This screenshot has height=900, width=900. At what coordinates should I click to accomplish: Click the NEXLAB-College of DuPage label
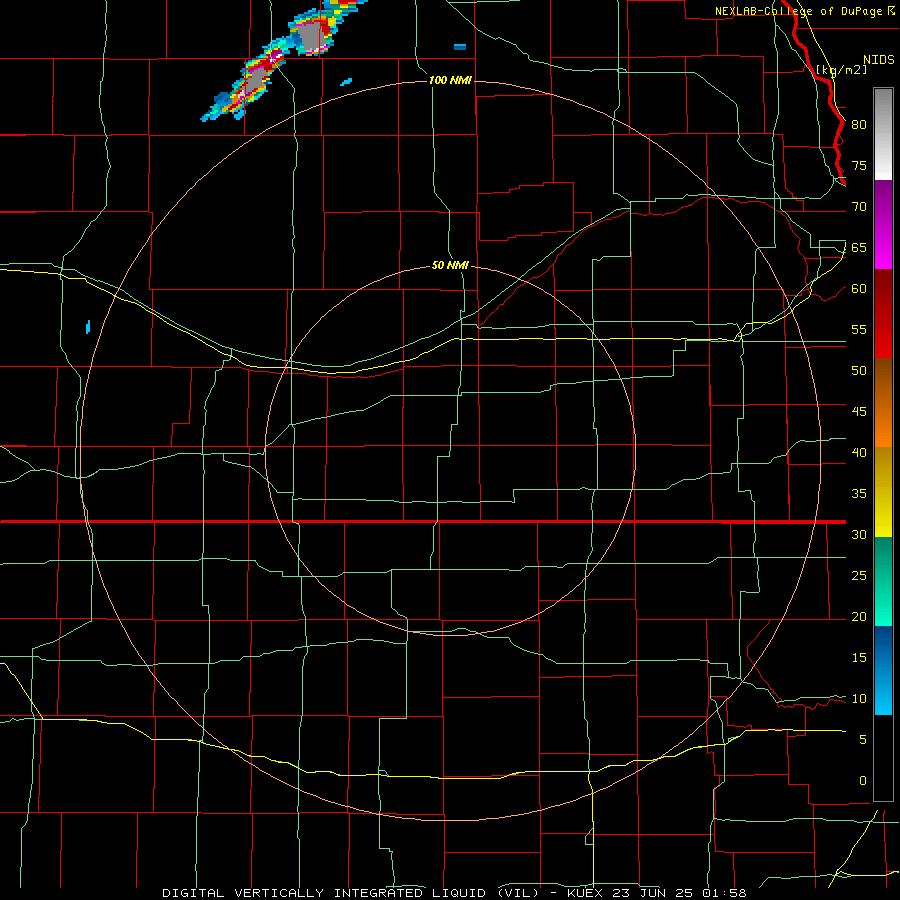pyautogui.click(x=804, y=11)
